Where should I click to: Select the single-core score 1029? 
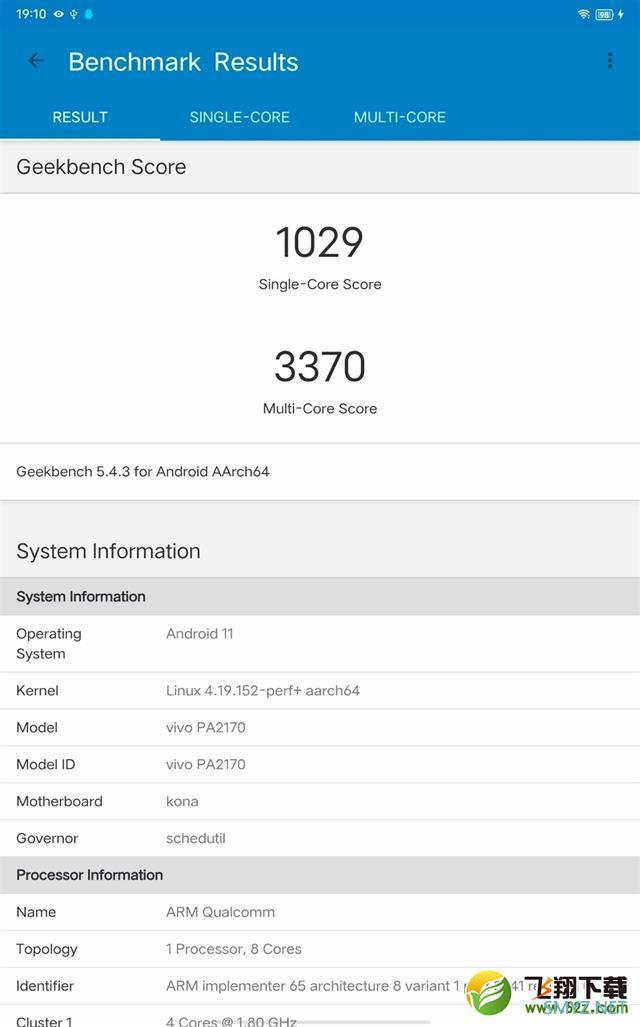[320, 242]
